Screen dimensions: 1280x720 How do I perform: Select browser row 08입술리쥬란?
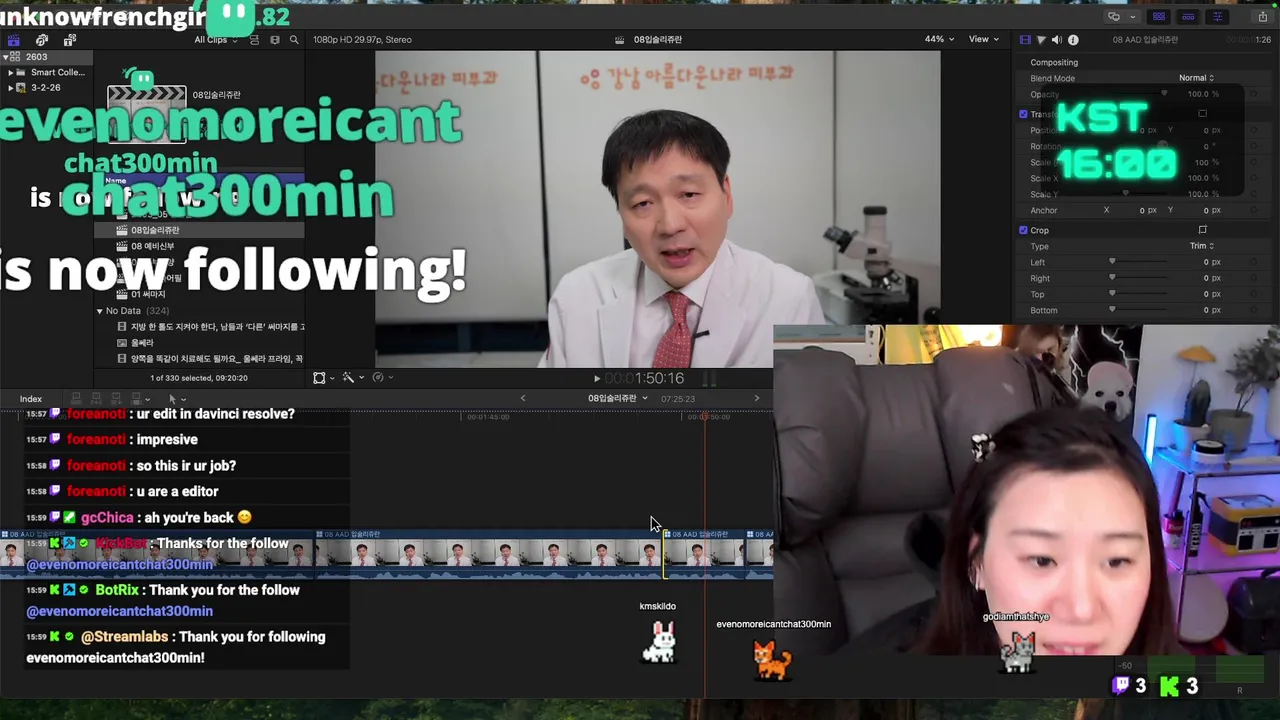coord(199,230)
